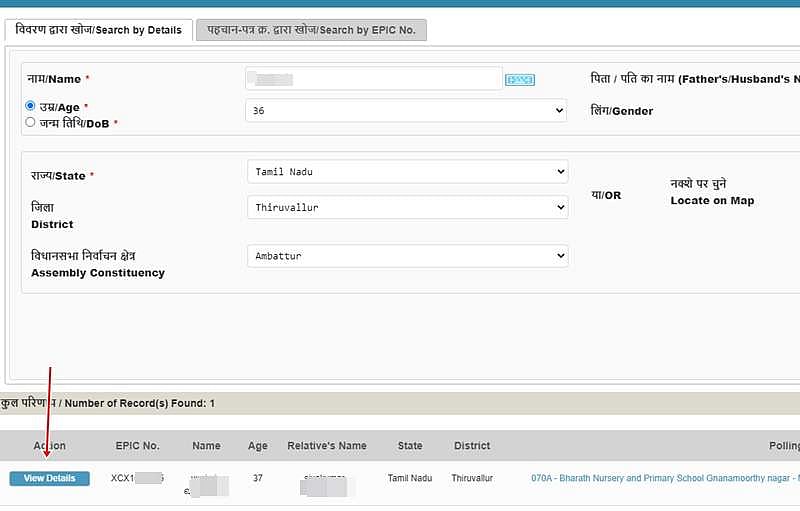Select the DoB radio button
The width and height of the screenshot is (800, 511).
[x=30, y=122]
